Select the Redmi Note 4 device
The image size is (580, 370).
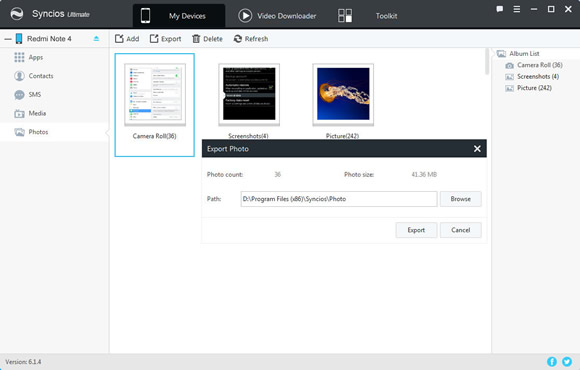point(49,39)
